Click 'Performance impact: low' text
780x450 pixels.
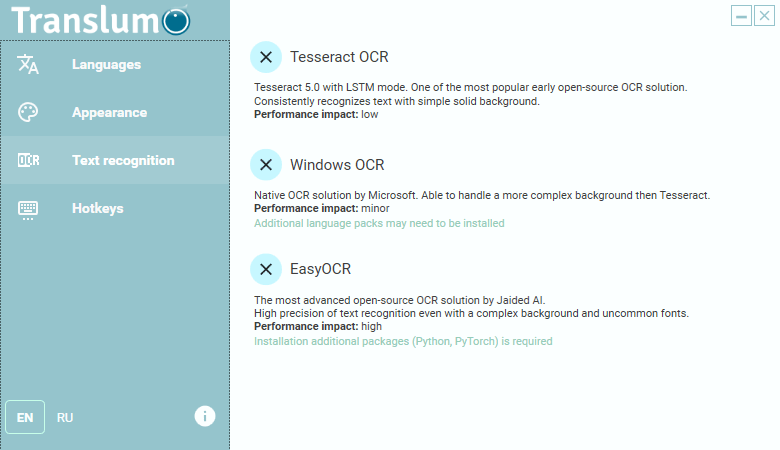pyautogui.click(x=316, y=114)
